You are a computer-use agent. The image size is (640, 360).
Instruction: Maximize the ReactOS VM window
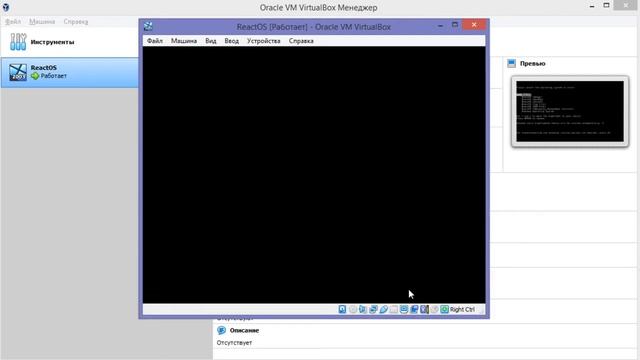point(455,25)
